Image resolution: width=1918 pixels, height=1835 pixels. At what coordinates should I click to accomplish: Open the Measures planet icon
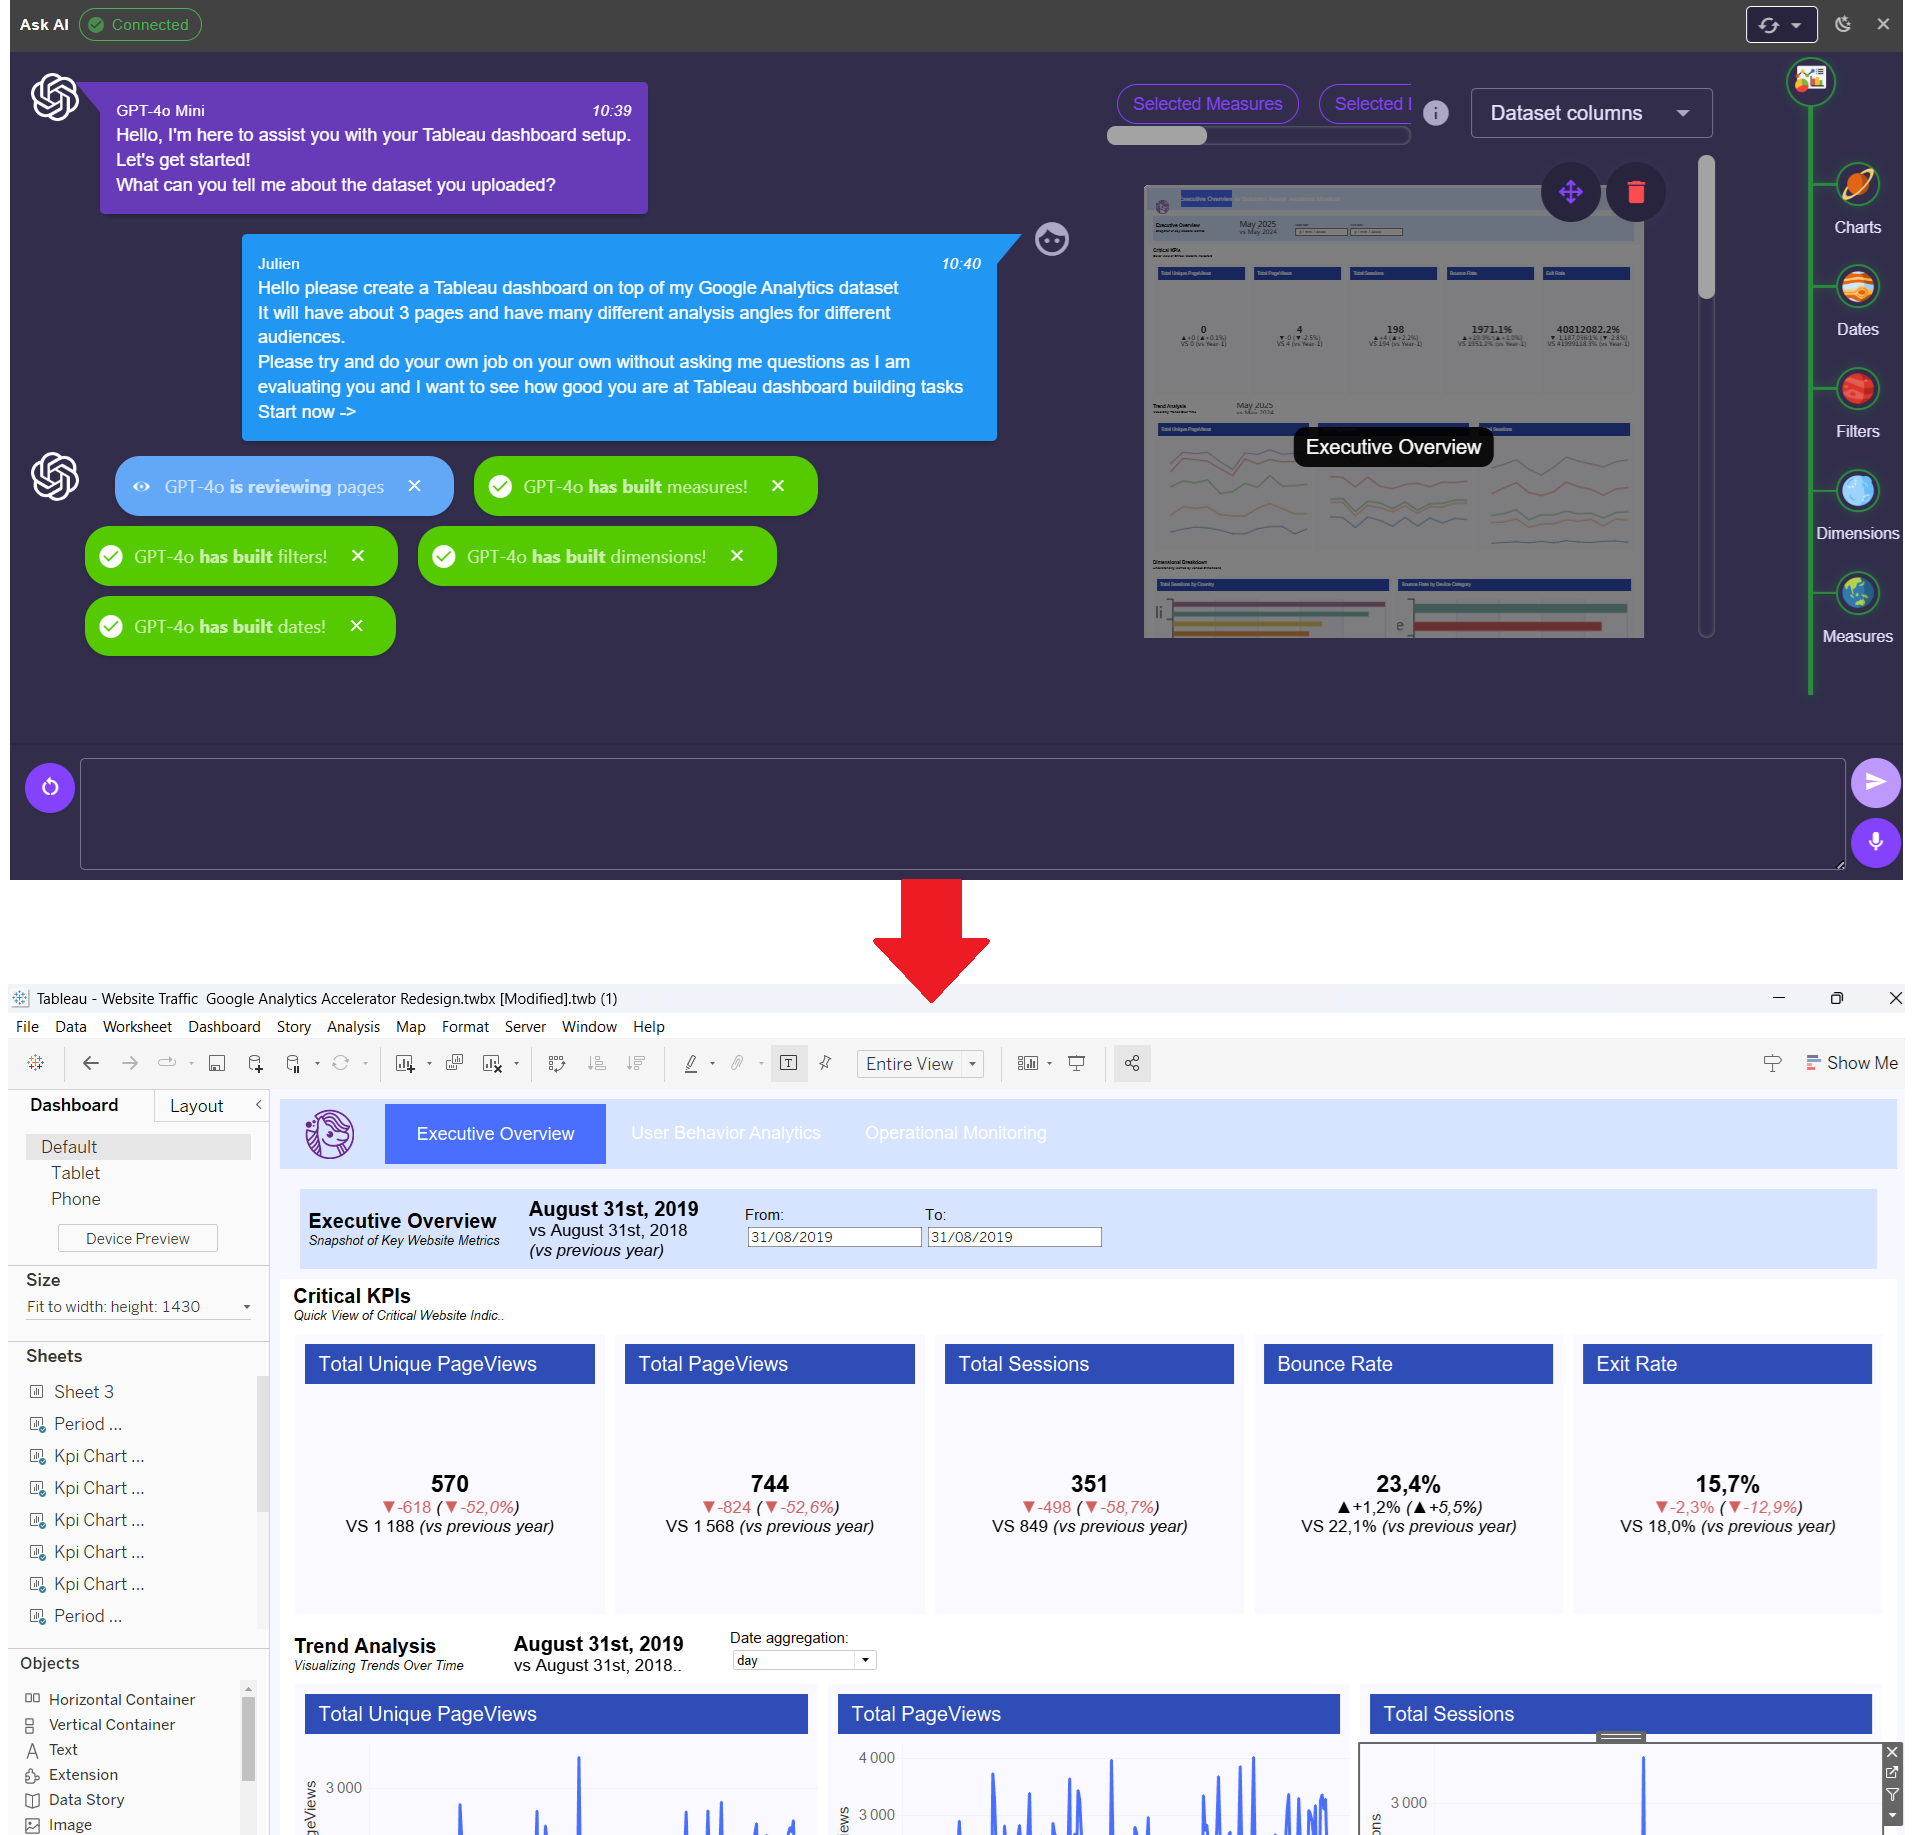[1857, 593]
